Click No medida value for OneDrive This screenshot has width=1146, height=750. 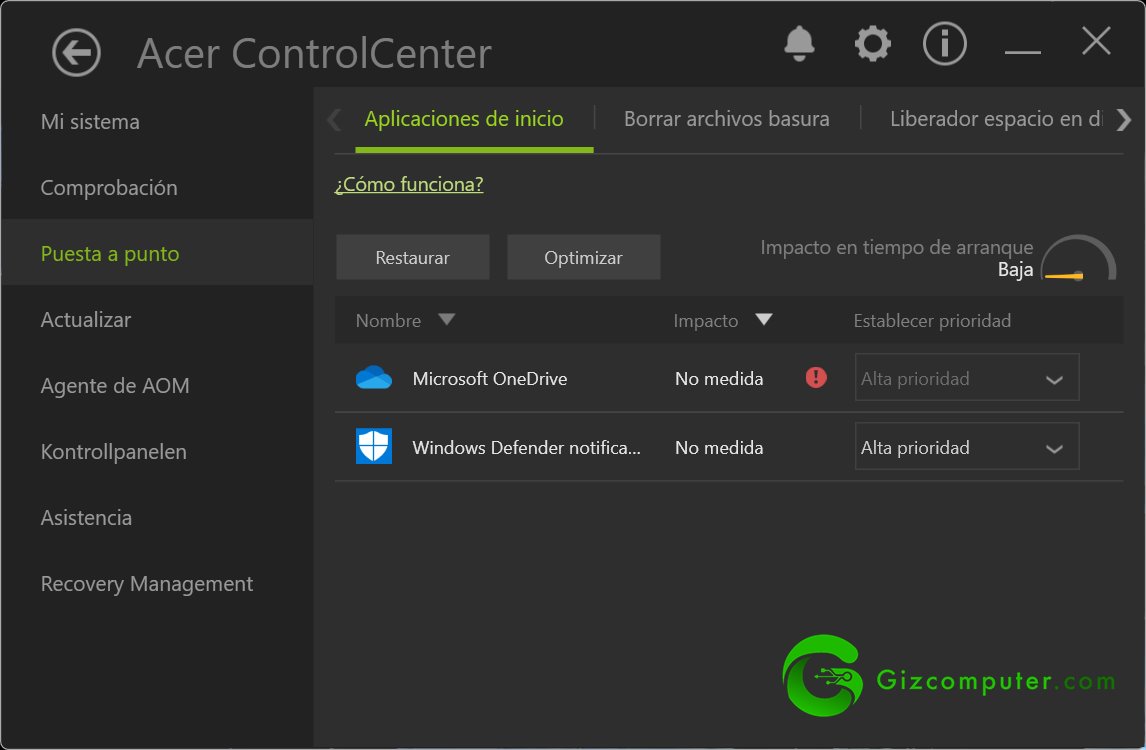tap(719, 379)
